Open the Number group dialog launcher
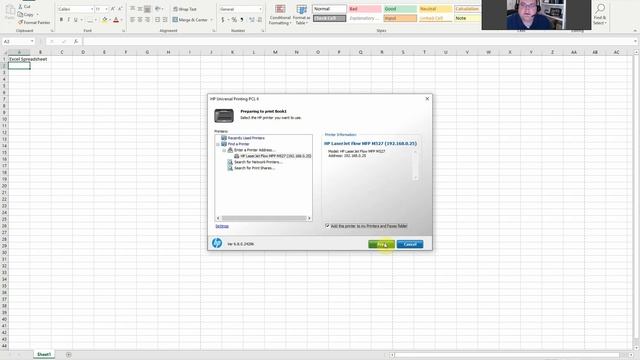This screenshot has height=360, width=640. 262,31
